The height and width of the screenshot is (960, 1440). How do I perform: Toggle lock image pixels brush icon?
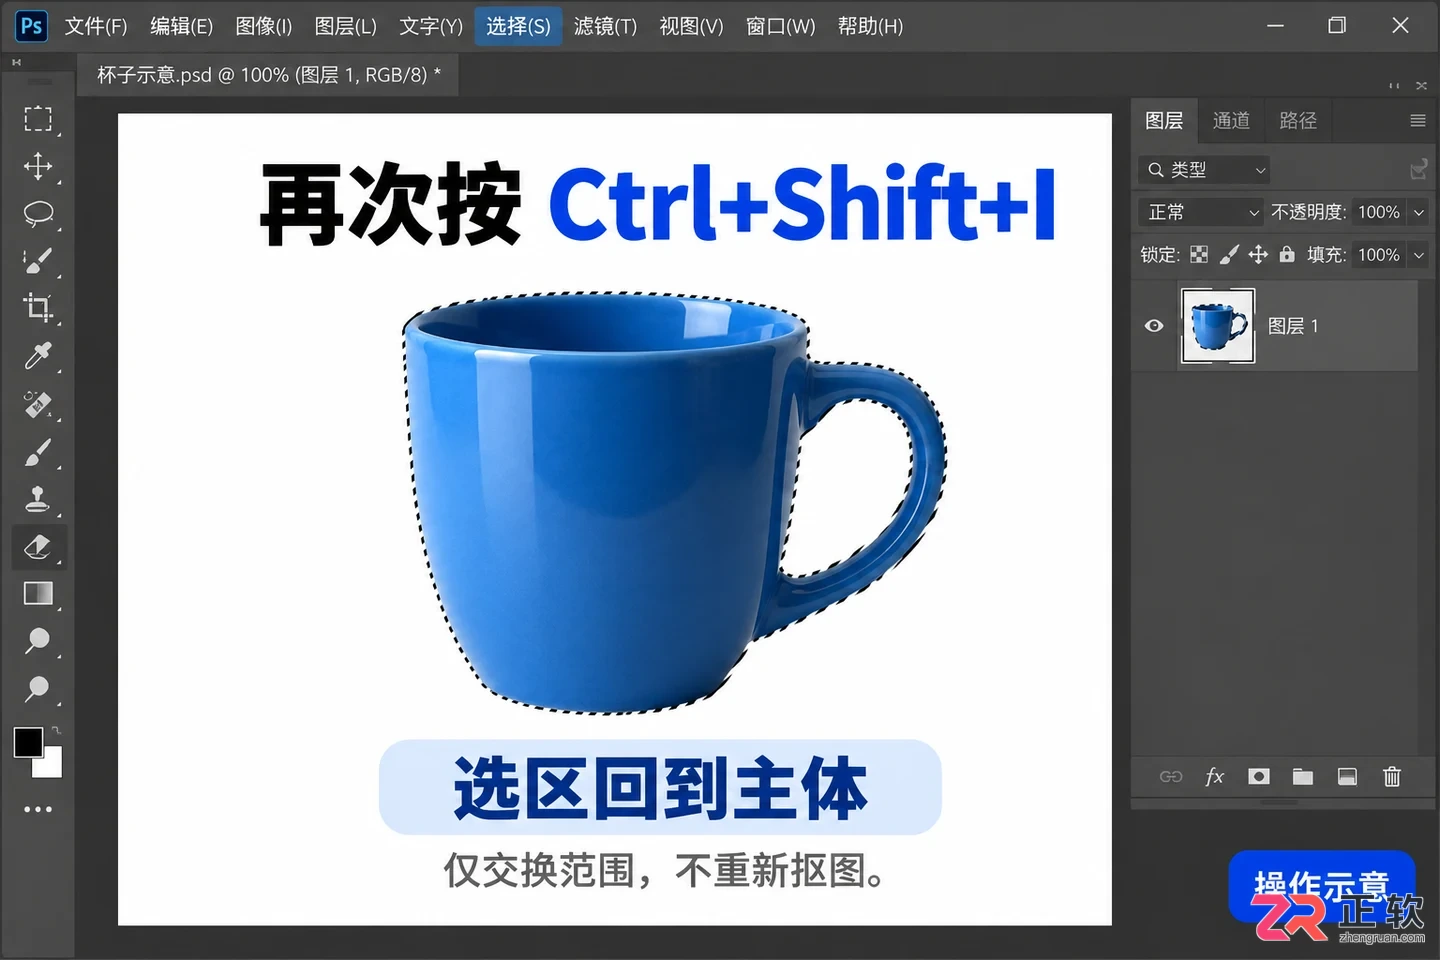1229,255
